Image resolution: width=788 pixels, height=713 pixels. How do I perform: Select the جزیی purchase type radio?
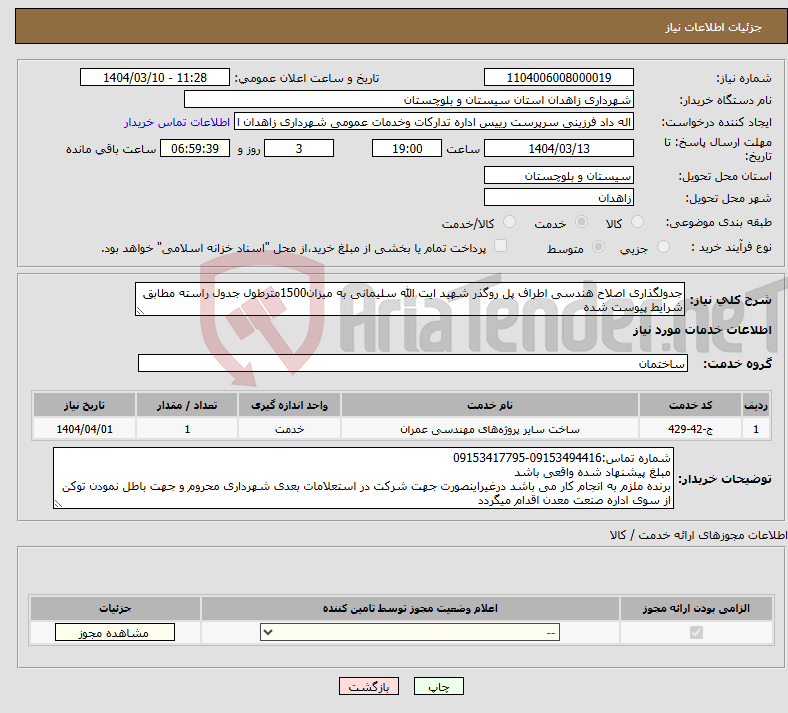[x=663, y=247]
